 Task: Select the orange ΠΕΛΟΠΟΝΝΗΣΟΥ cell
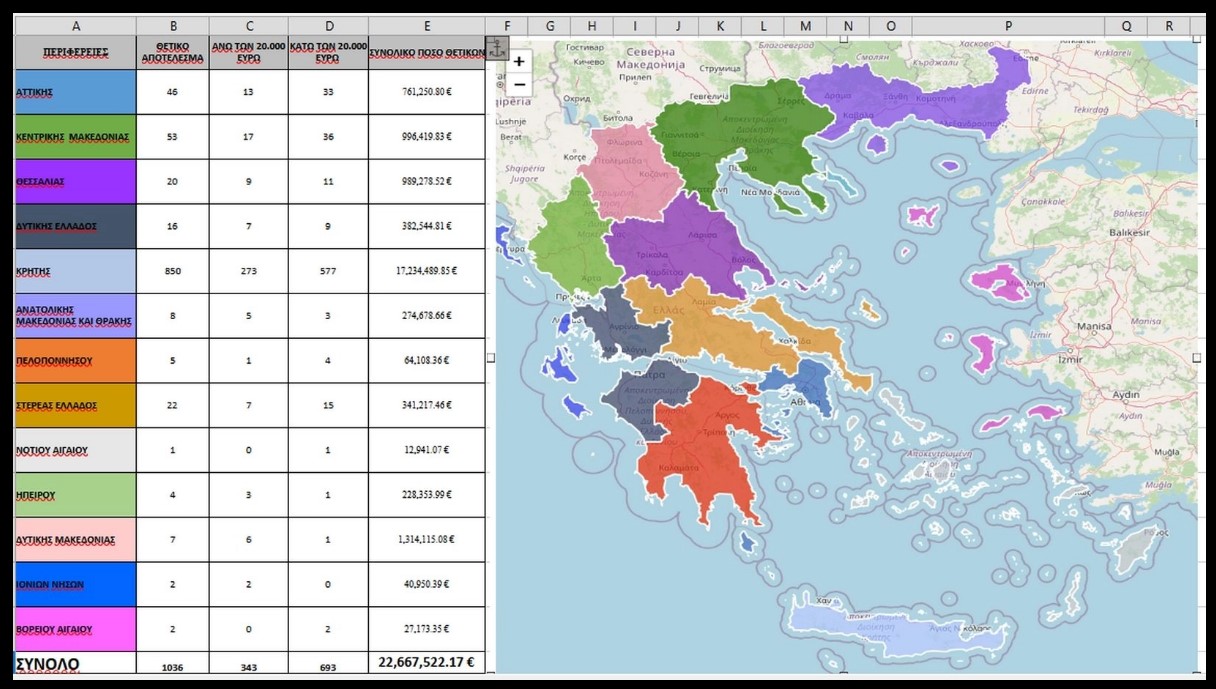[x=76, y=360]
